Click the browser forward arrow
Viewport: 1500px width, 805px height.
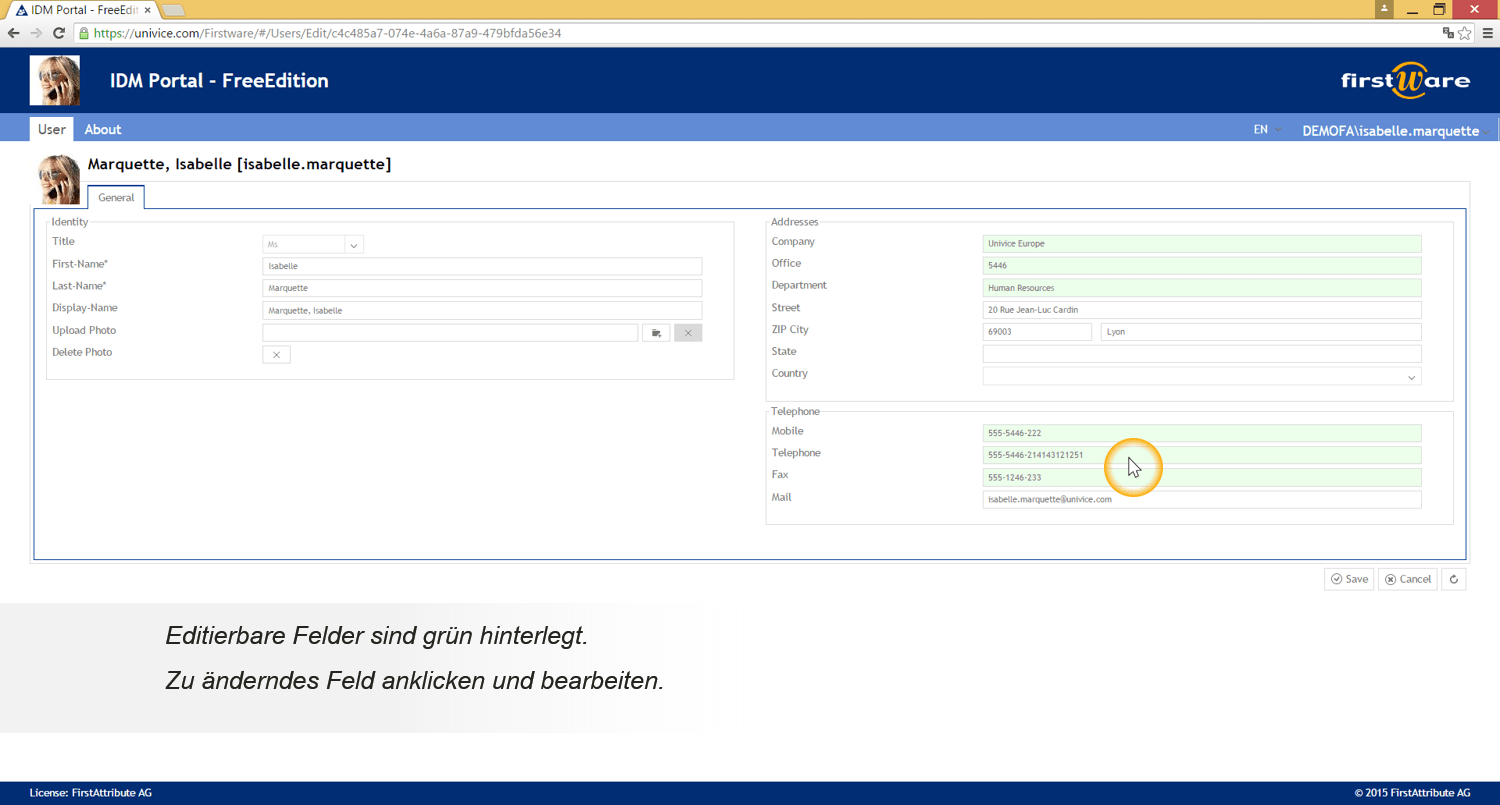tap(36, 33)
